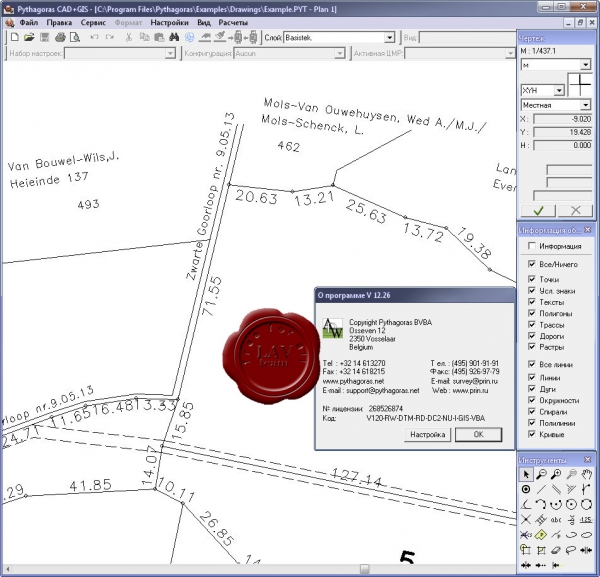Uncheck the Все линии checkbox
Screen dimensions: 600x577
[532, 364]
